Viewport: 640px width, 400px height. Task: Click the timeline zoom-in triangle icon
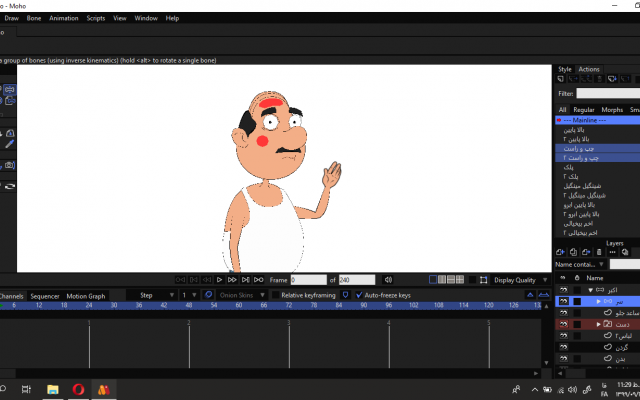(530, 295)
